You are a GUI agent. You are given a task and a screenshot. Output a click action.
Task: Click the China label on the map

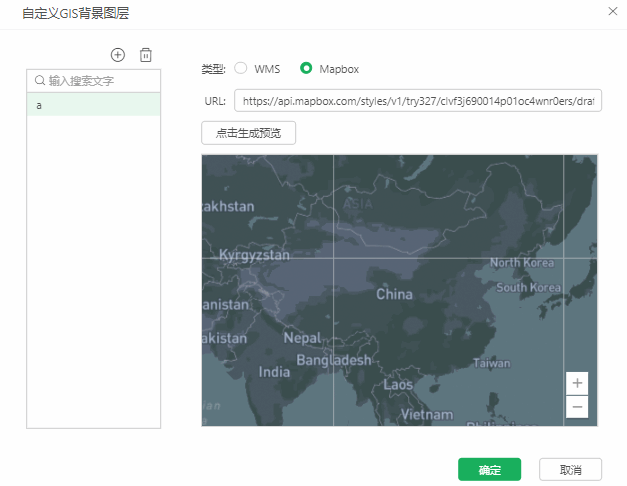point(394,295)
